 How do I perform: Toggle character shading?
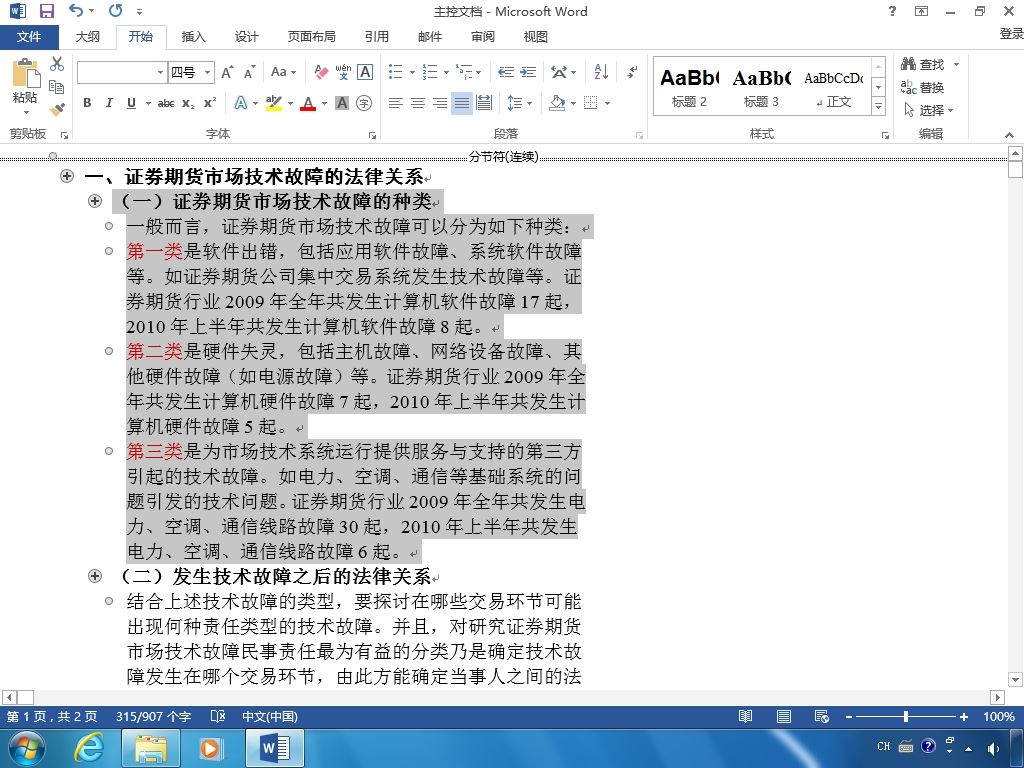click(342, 103)
